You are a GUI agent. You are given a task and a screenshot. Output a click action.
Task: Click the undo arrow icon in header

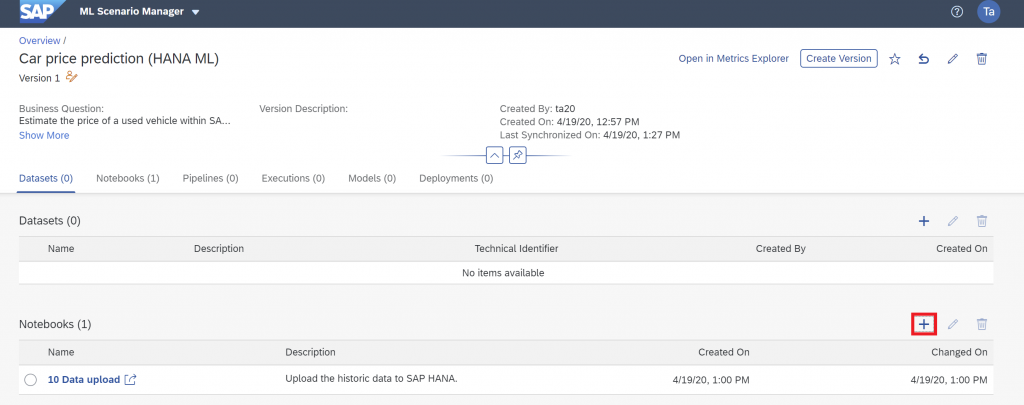click(x=923, y=59)
